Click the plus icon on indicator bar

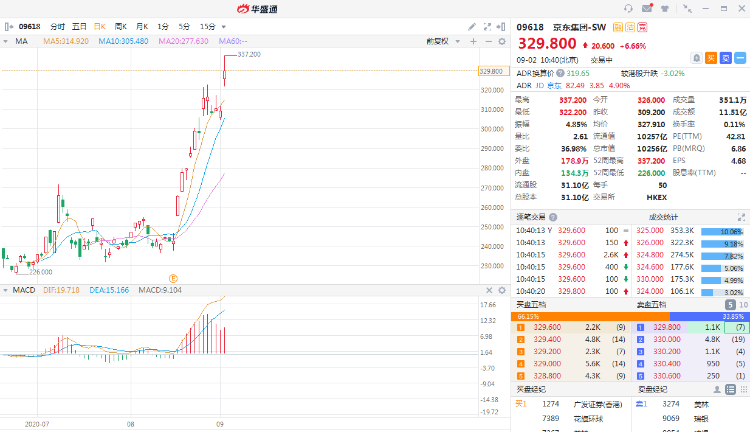472,41
